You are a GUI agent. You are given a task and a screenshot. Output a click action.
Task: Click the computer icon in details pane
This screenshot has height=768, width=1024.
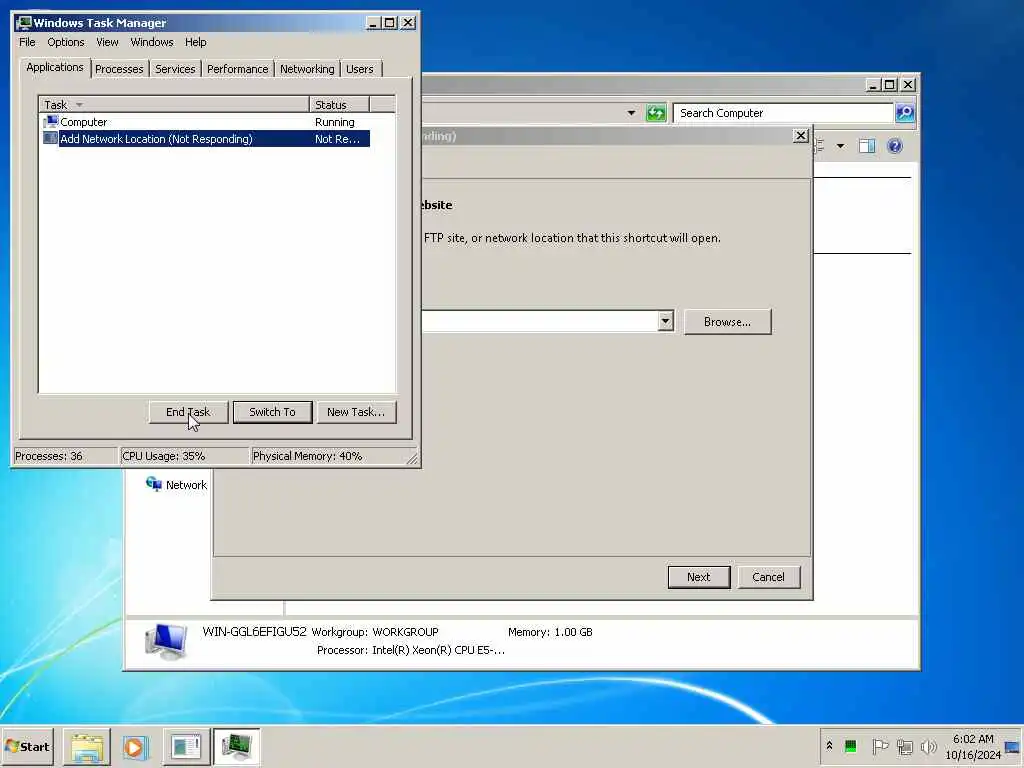coord(167,641)
